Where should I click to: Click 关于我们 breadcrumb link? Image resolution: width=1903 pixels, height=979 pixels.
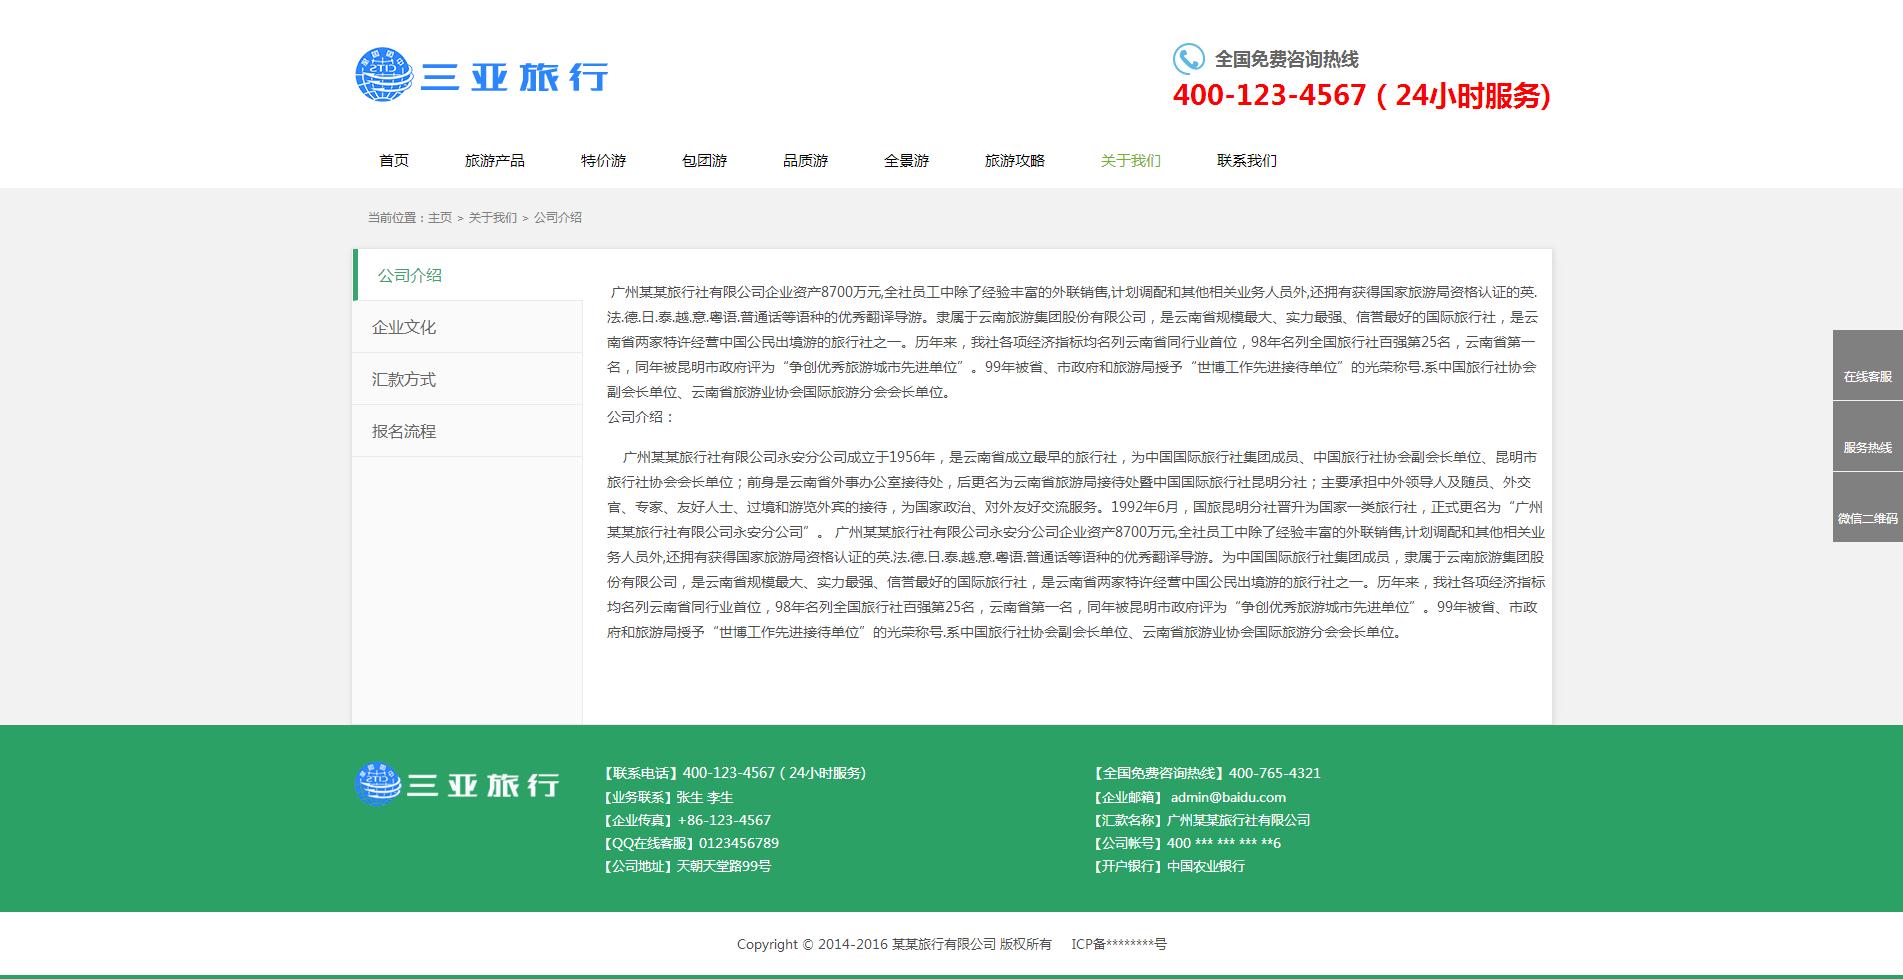(x=493, y=218)
